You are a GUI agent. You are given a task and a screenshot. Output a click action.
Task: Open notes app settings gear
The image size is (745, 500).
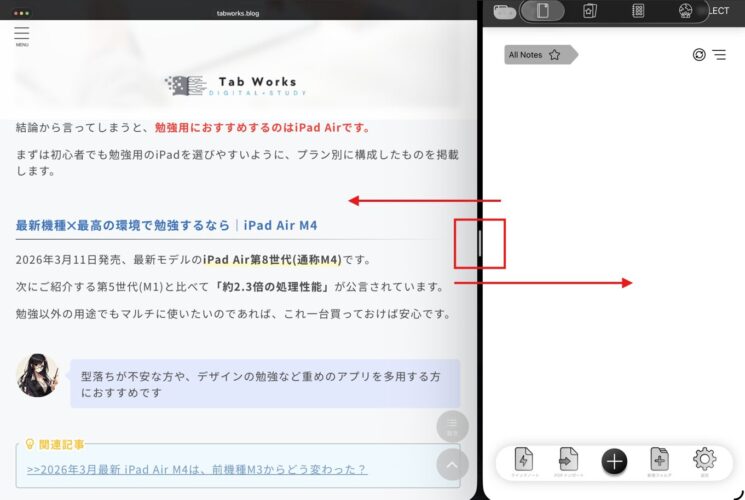(x=704, y=460)
